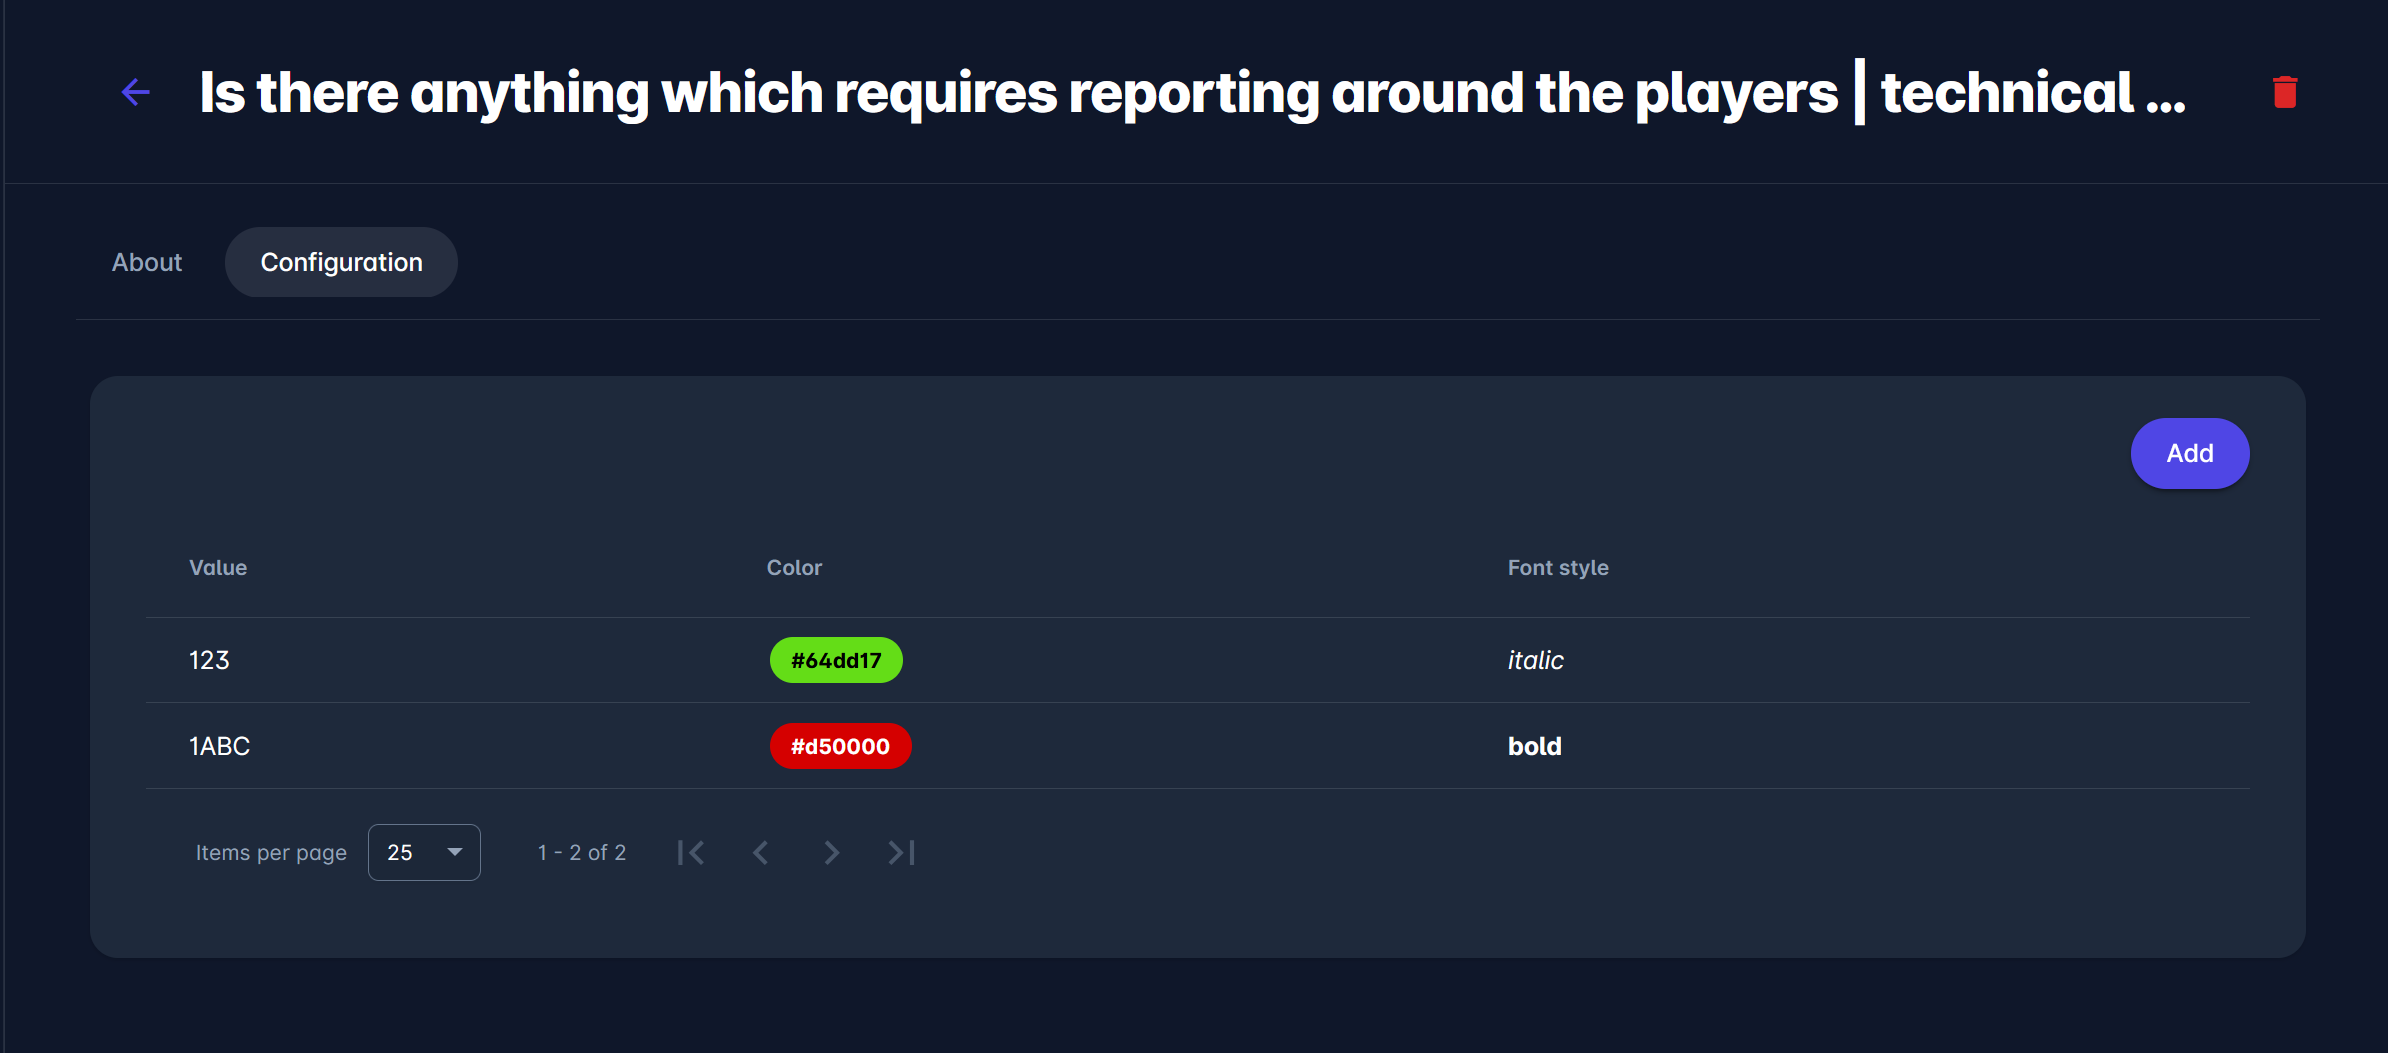Go to first page of results

691,852
